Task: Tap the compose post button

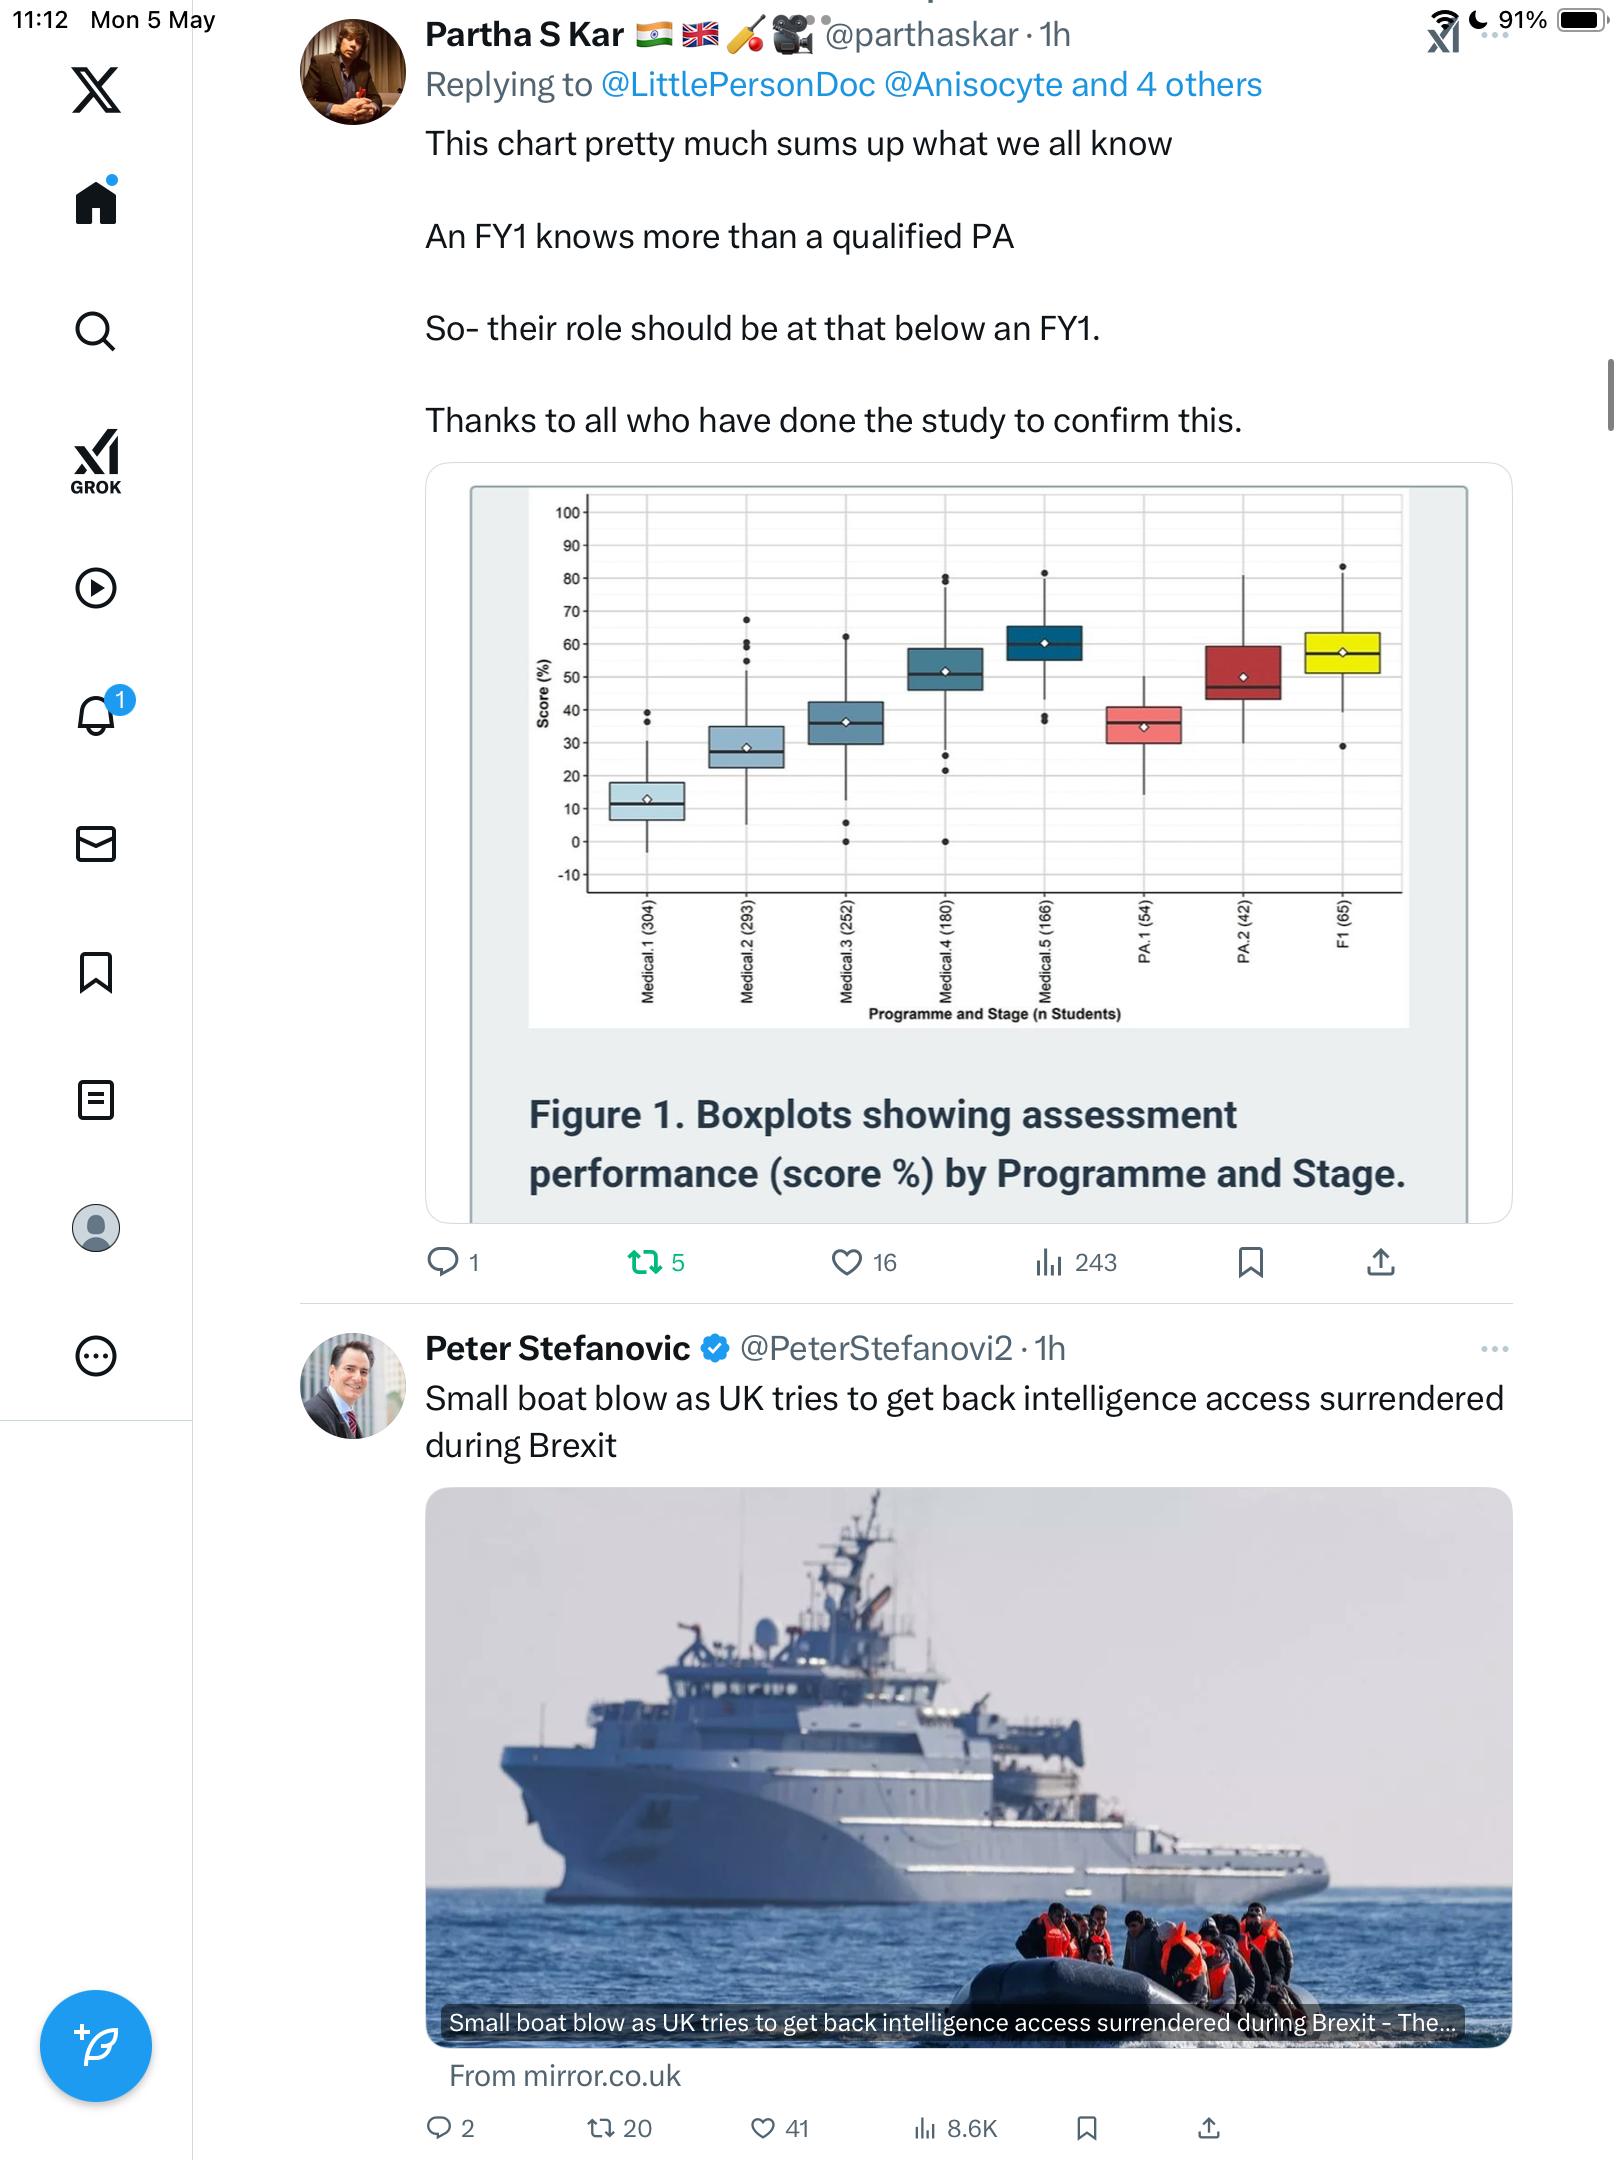Action: (x=96, y=2045)
